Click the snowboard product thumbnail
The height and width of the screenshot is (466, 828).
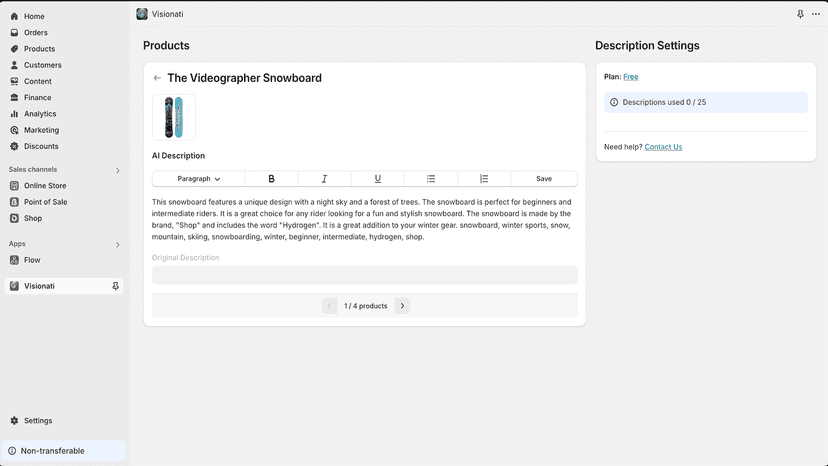[174, 117]
